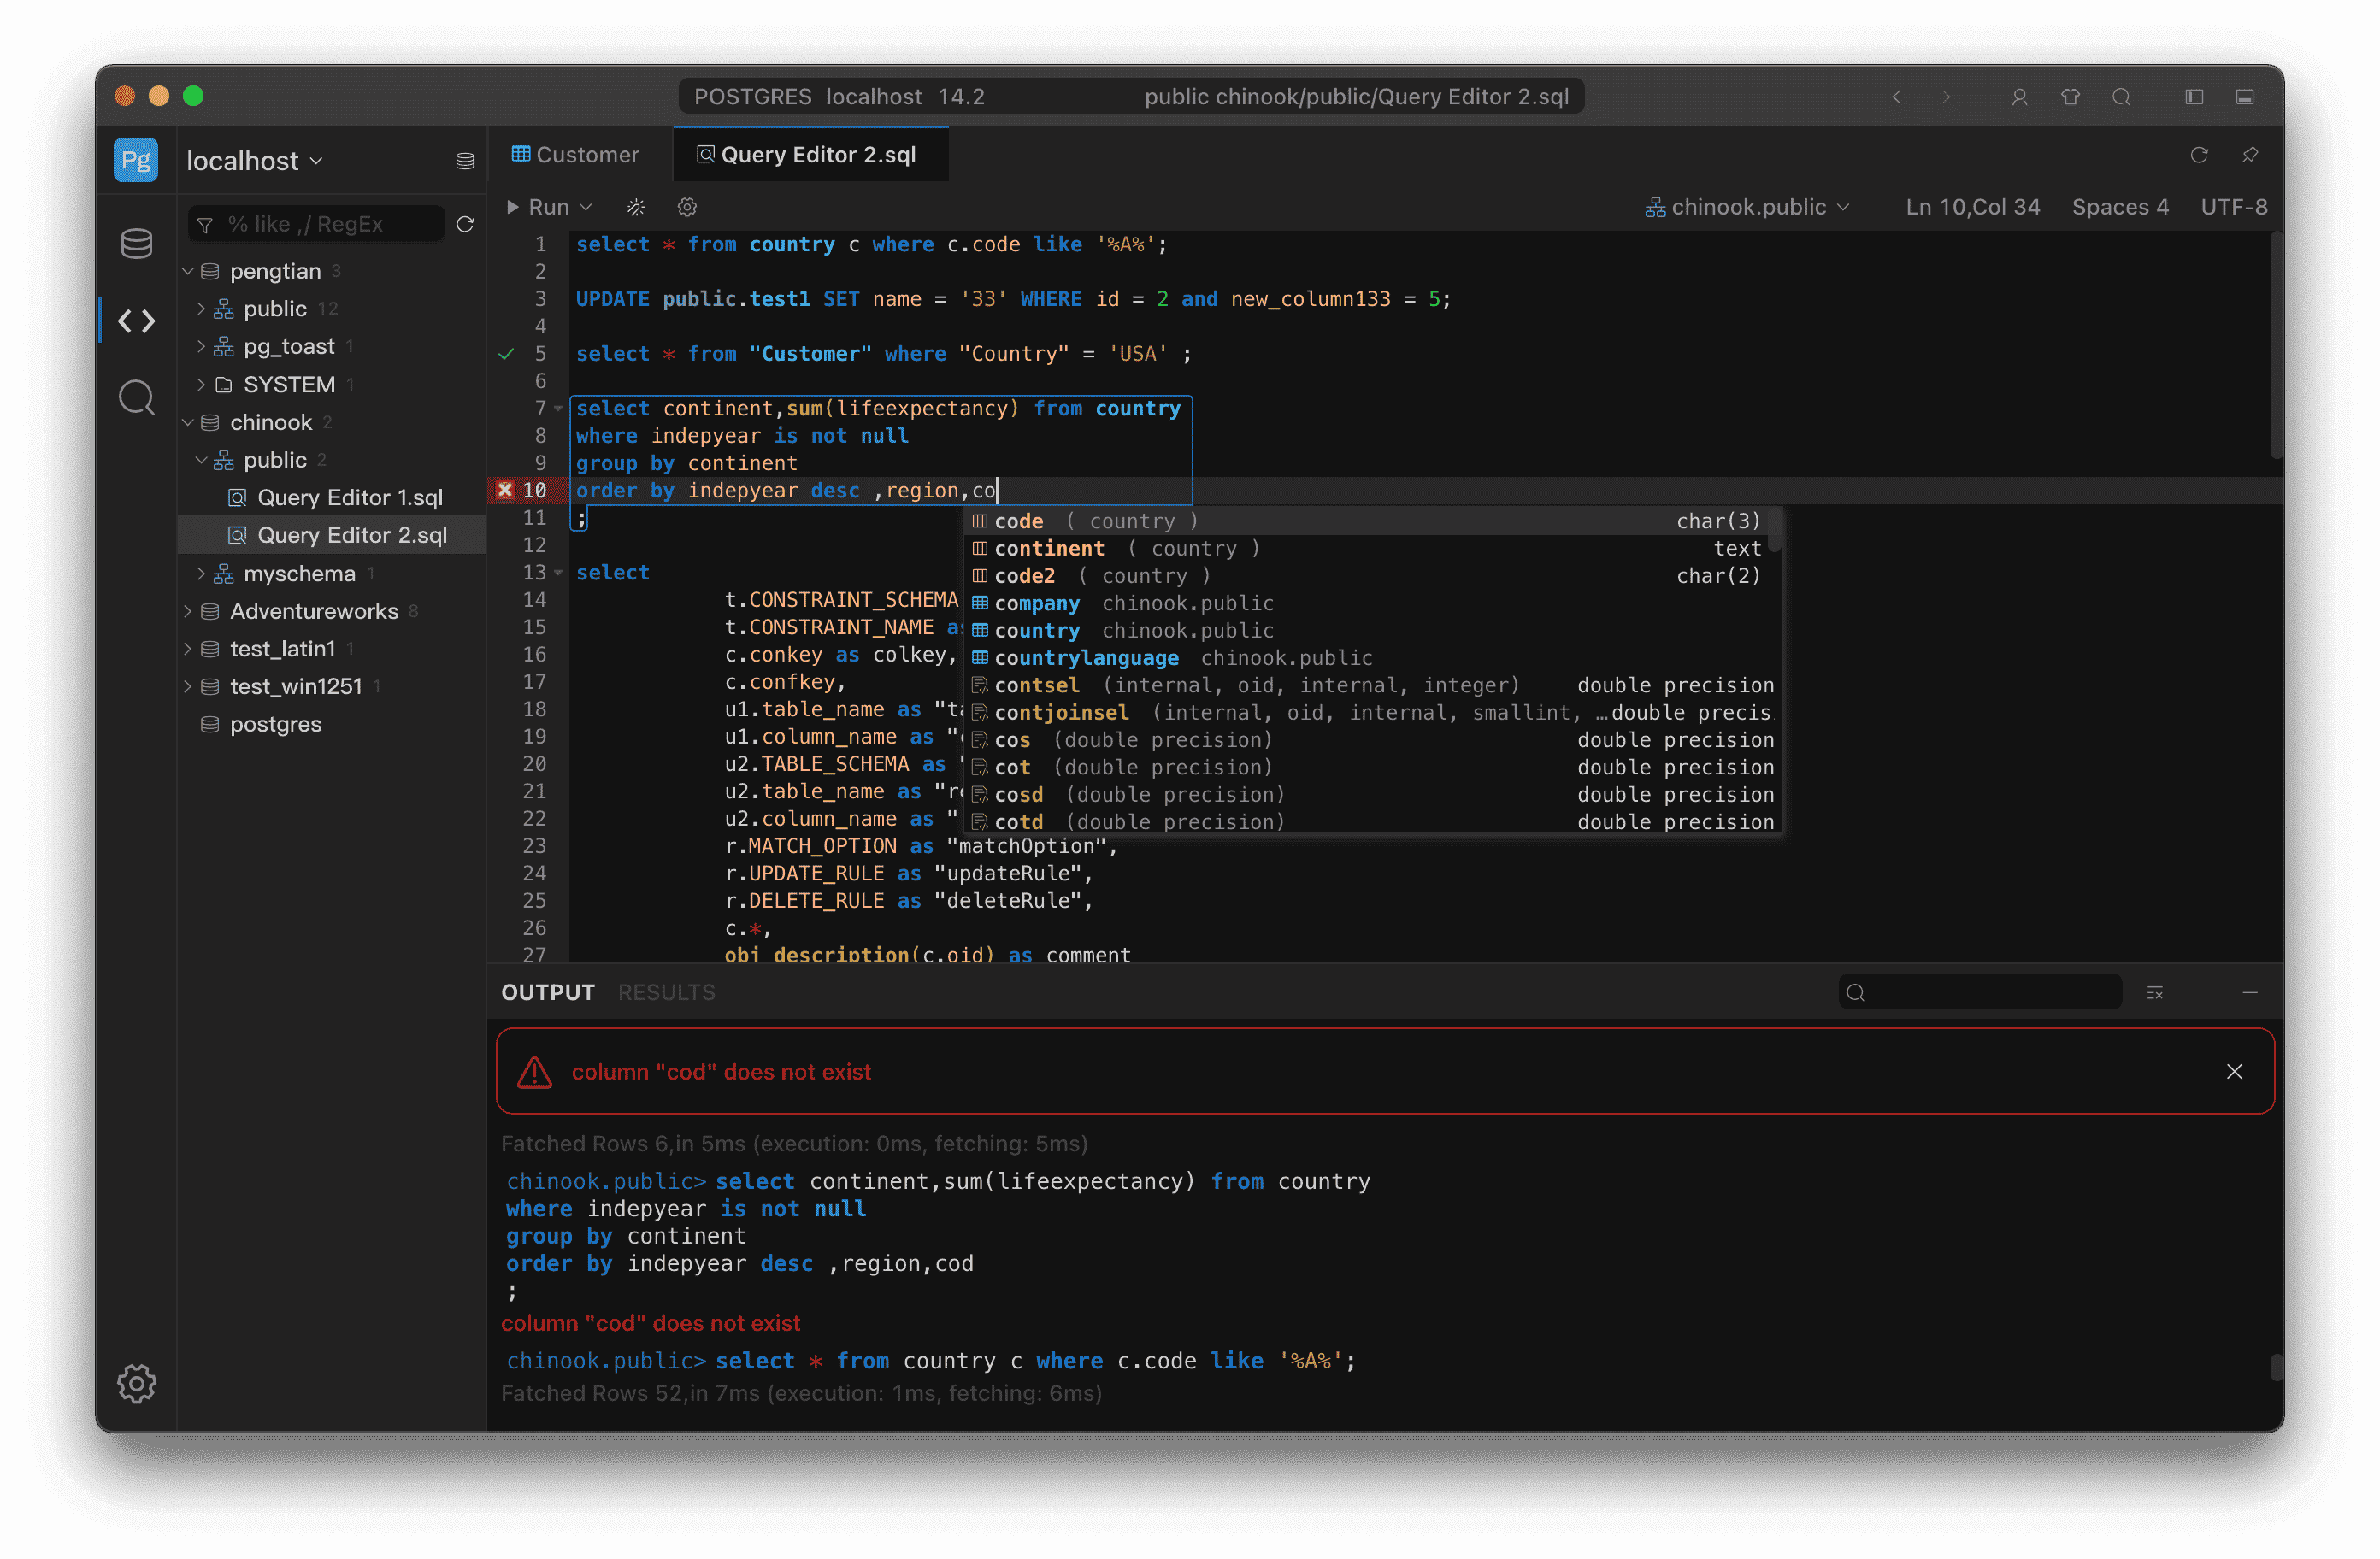Dismiss the column does not exist error

pos(2235,1071)
